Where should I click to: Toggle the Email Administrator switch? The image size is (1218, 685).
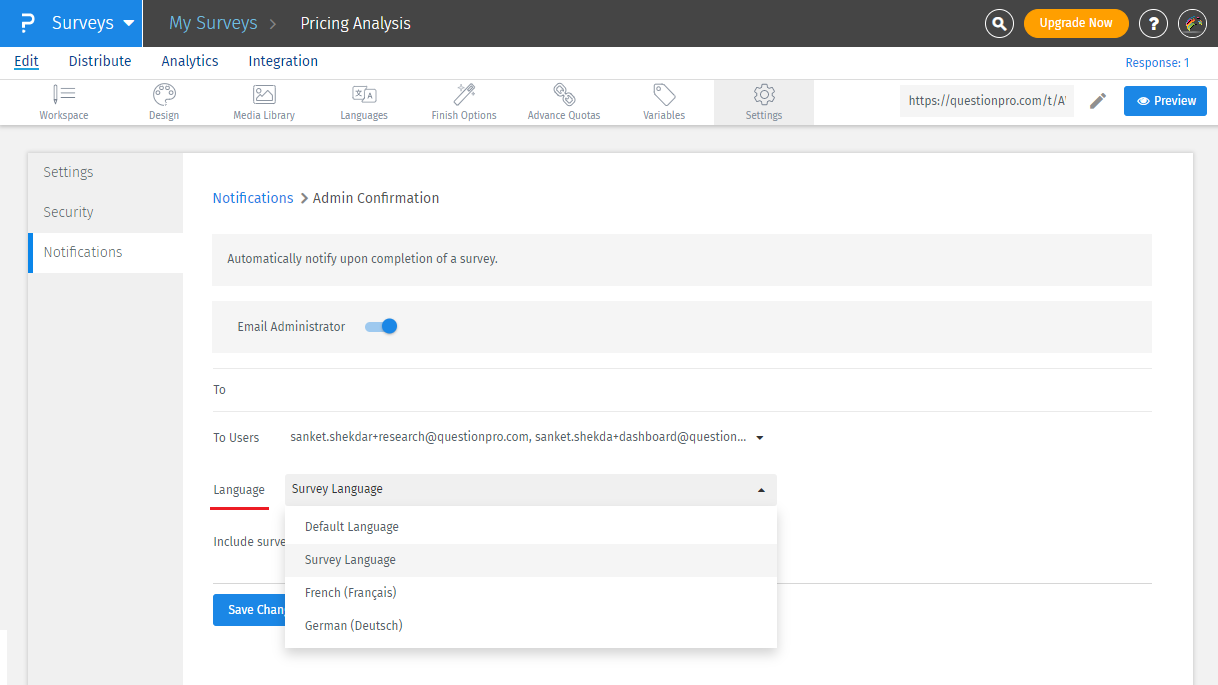(x=381, y=326)
